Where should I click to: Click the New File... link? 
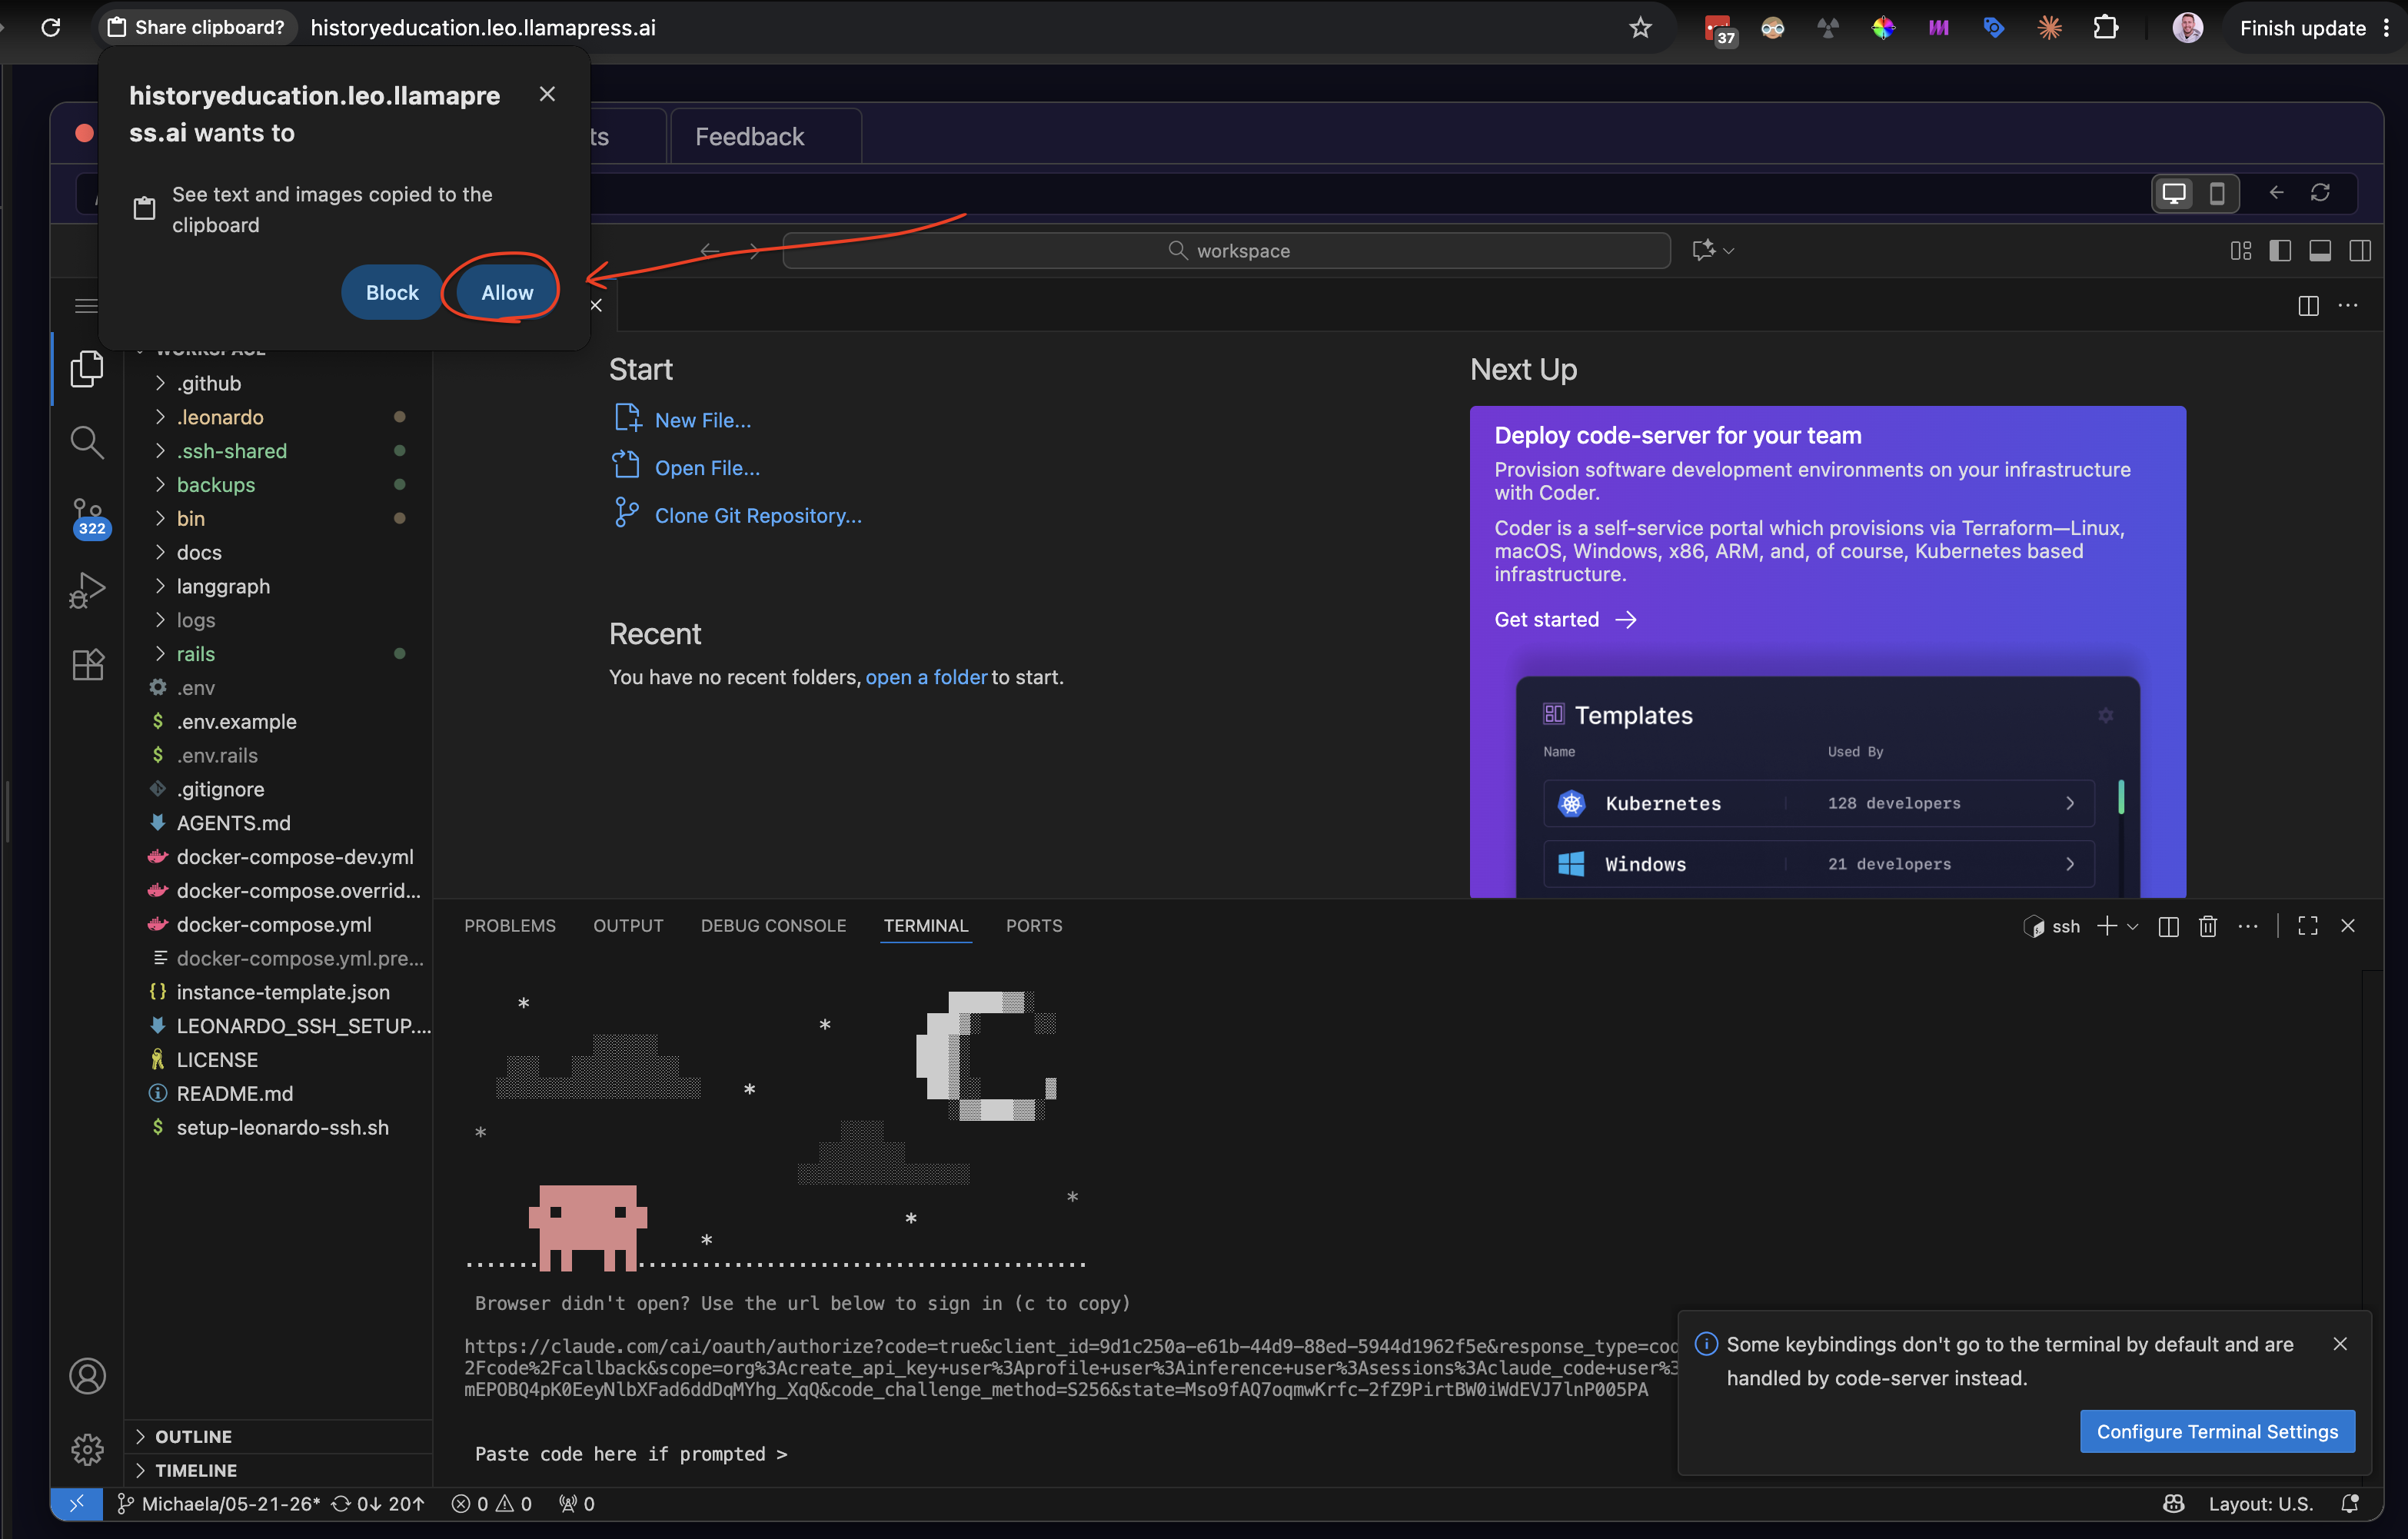tap(702, 420)
